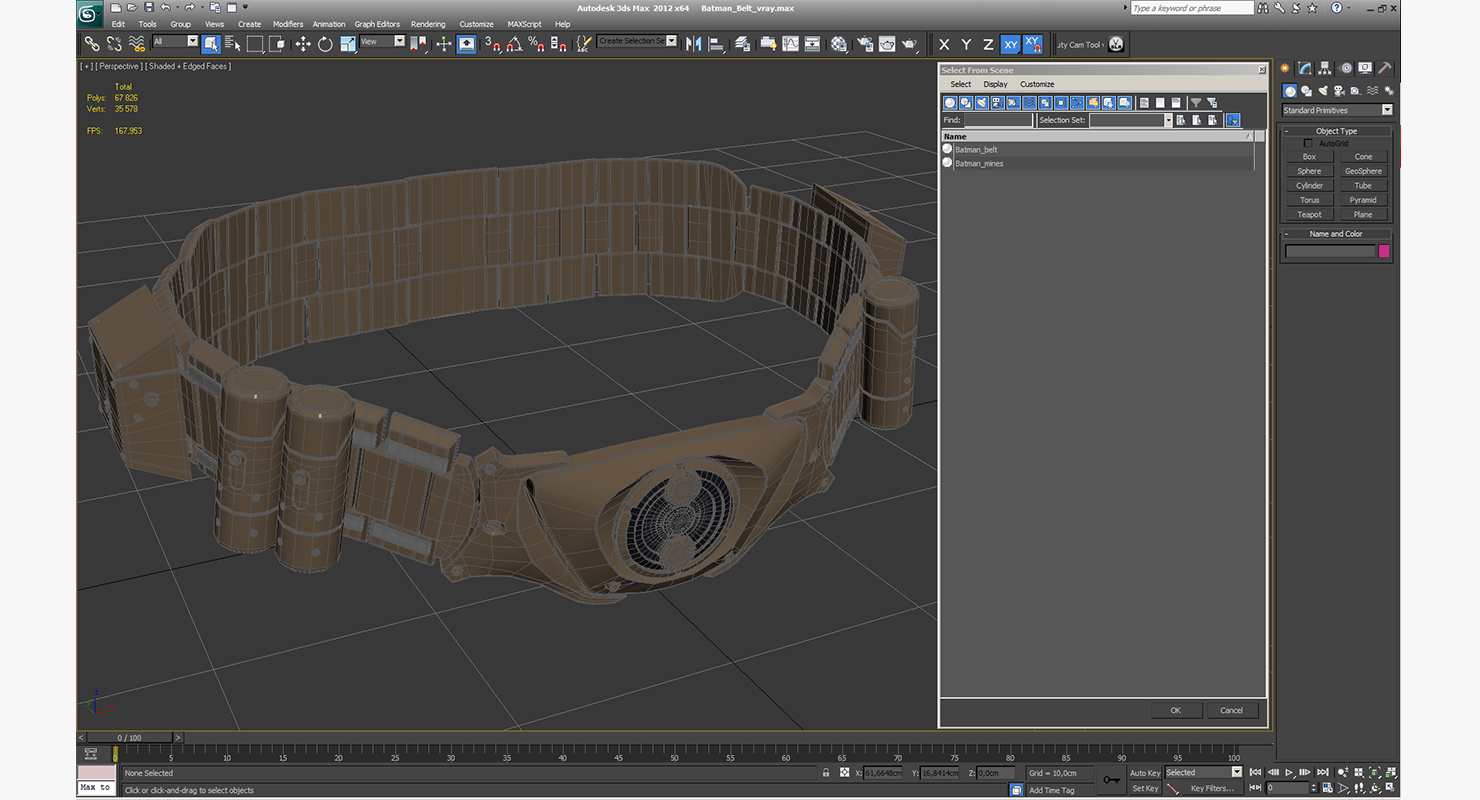Open the Select by Name tool

232,44
